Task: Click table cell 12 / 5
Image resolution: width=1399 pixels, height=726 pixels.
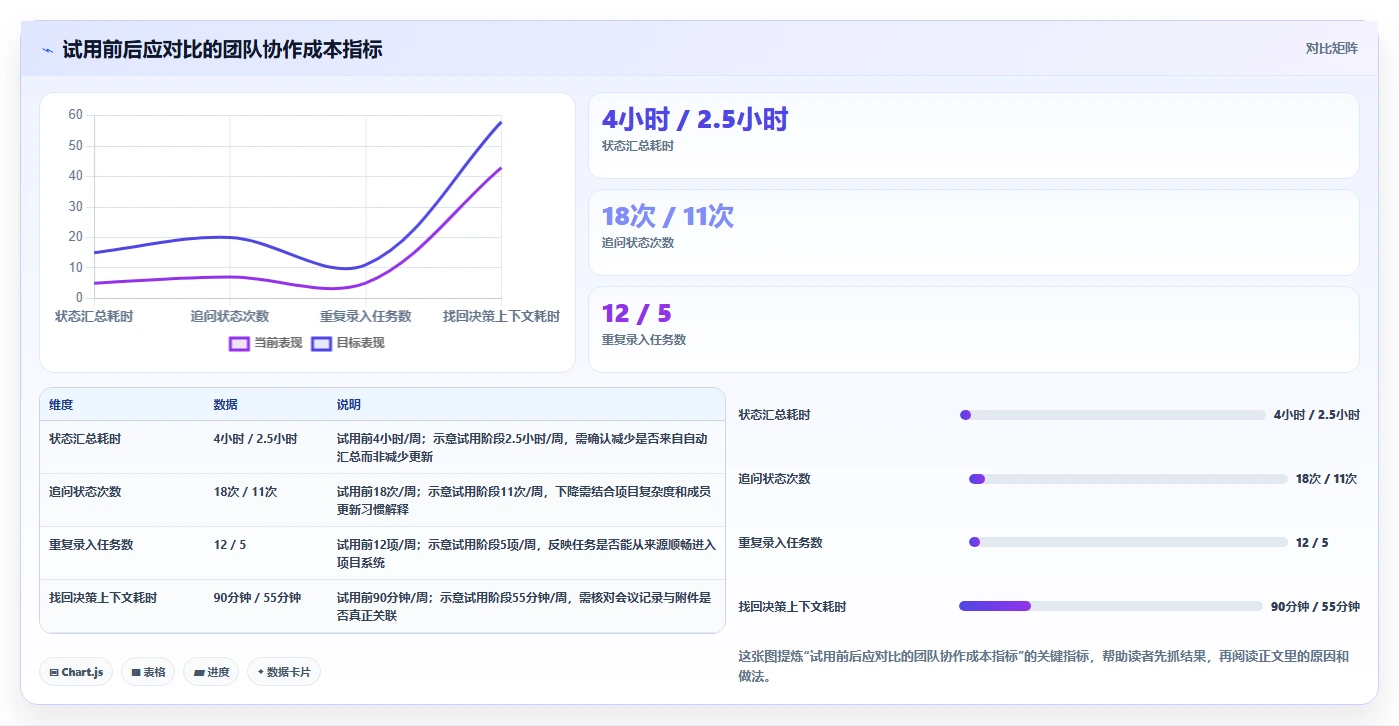Action: (230, 545)
